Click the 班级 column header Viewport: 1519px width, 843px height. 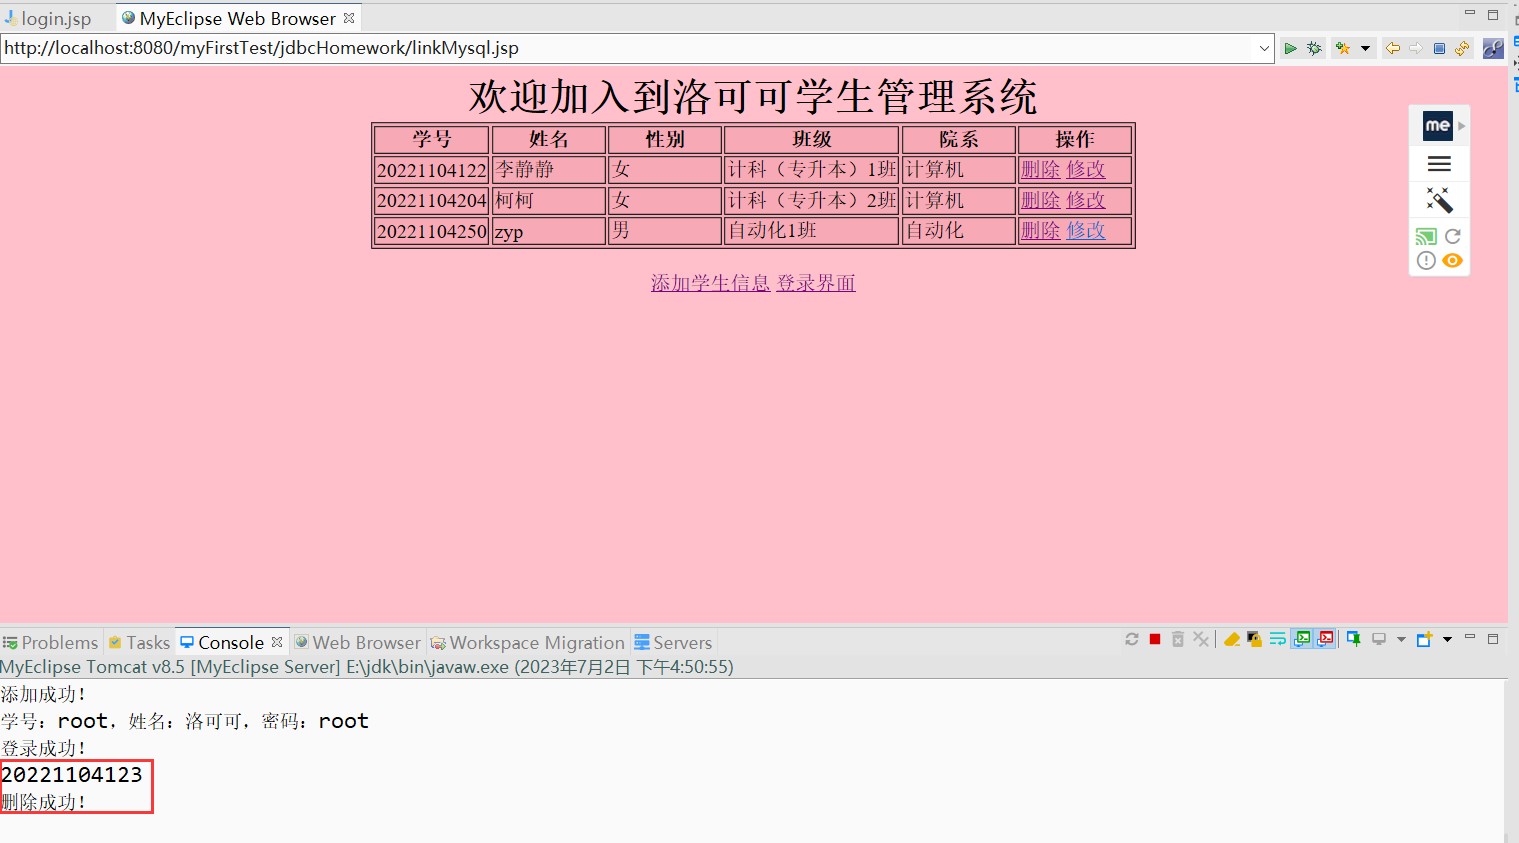tap(812, 139)
